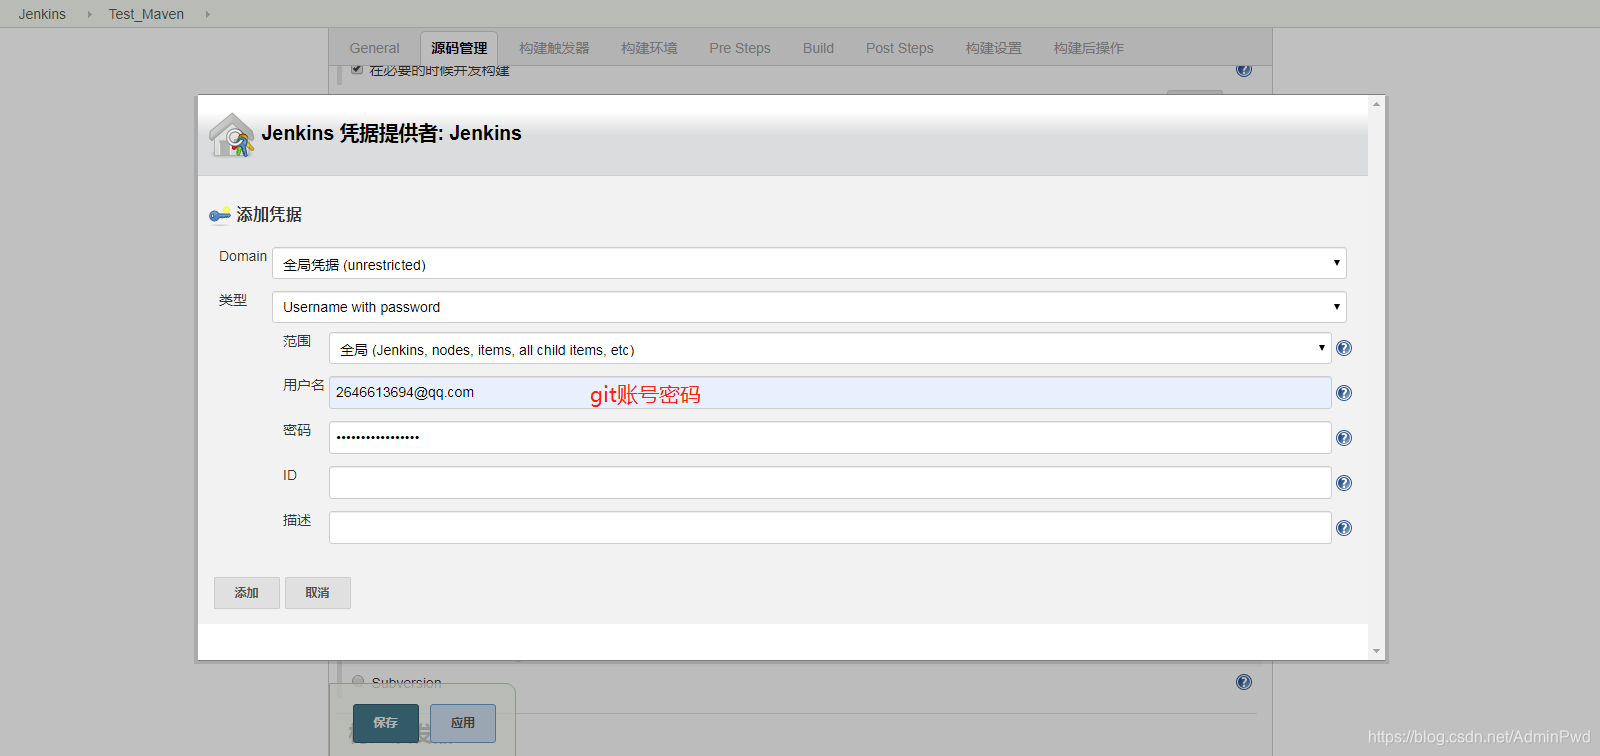Switch to the 构建触发器 tab
This screenshot has height=756, width=1600.
[x=554, y=48]
